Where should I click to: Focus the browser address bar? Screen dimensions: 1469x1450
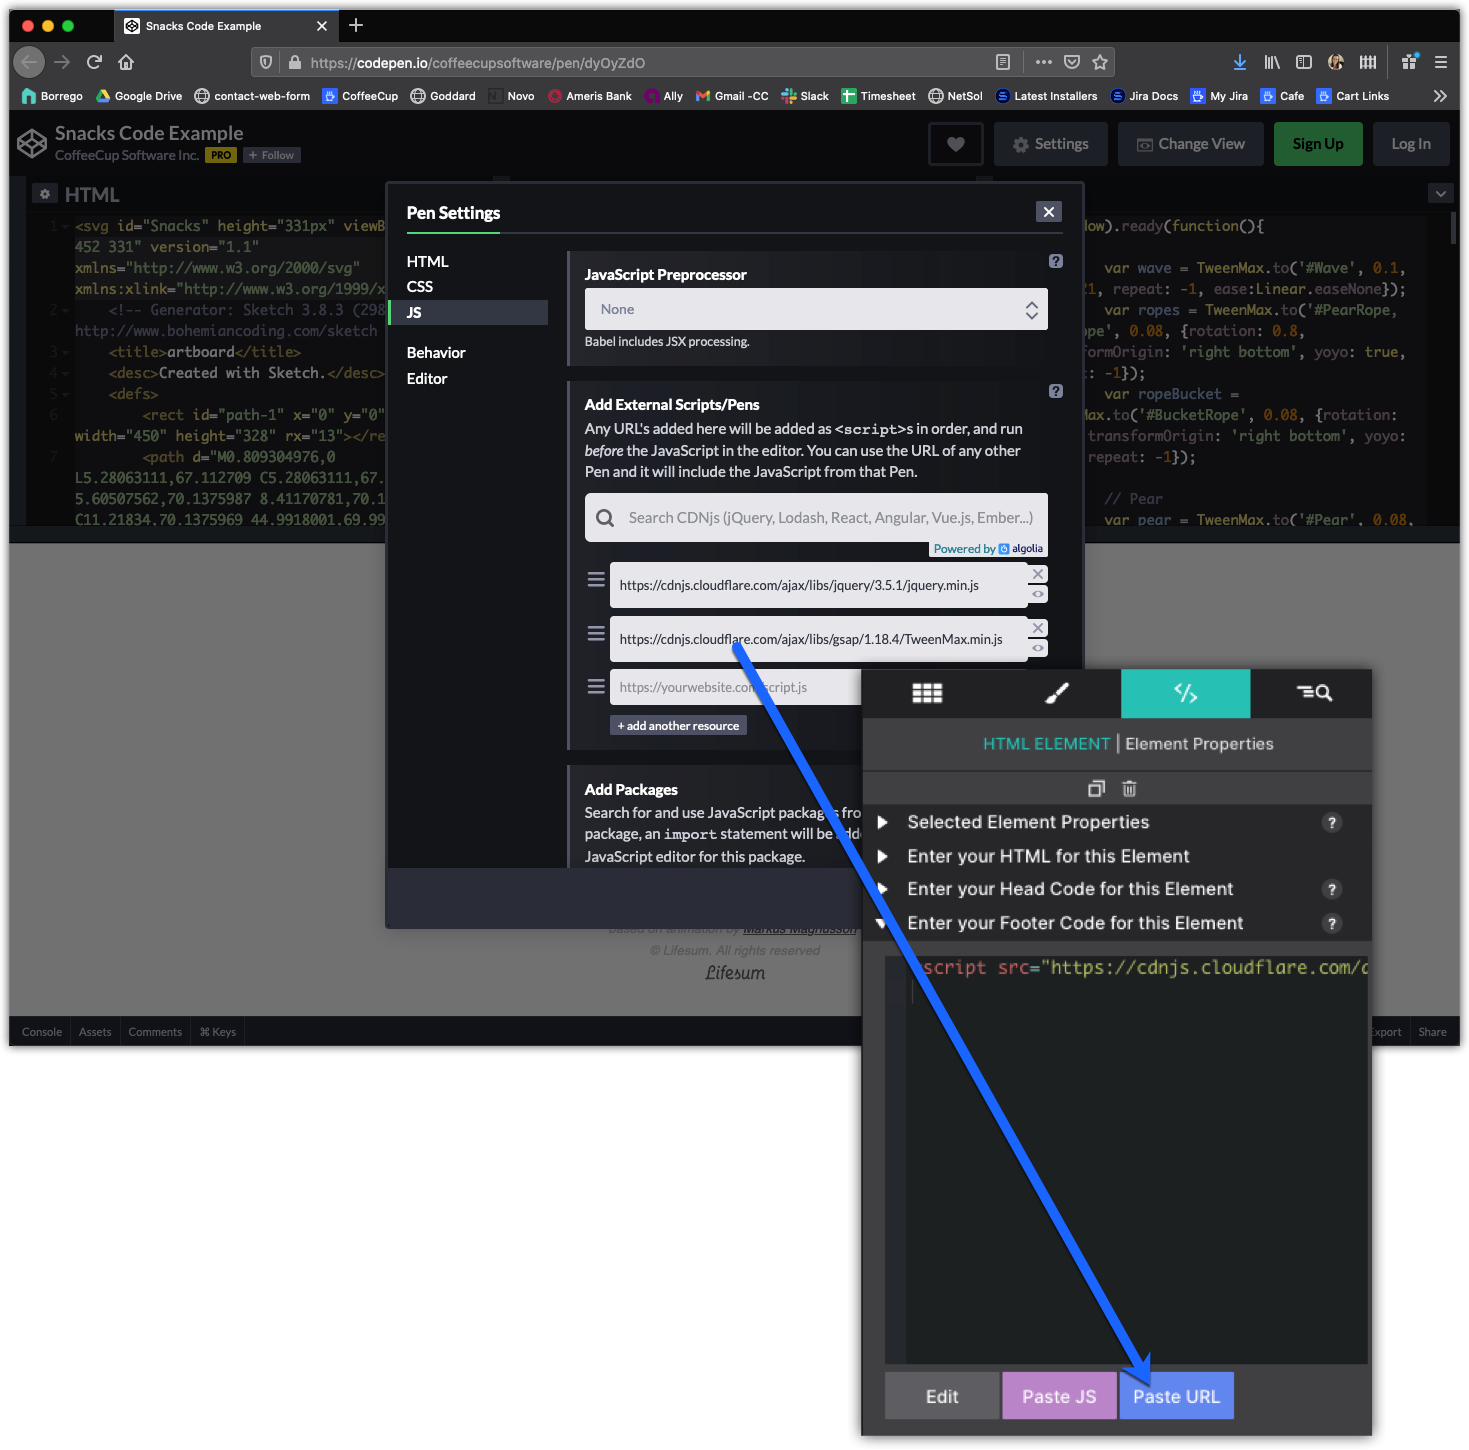coord(640,62)
